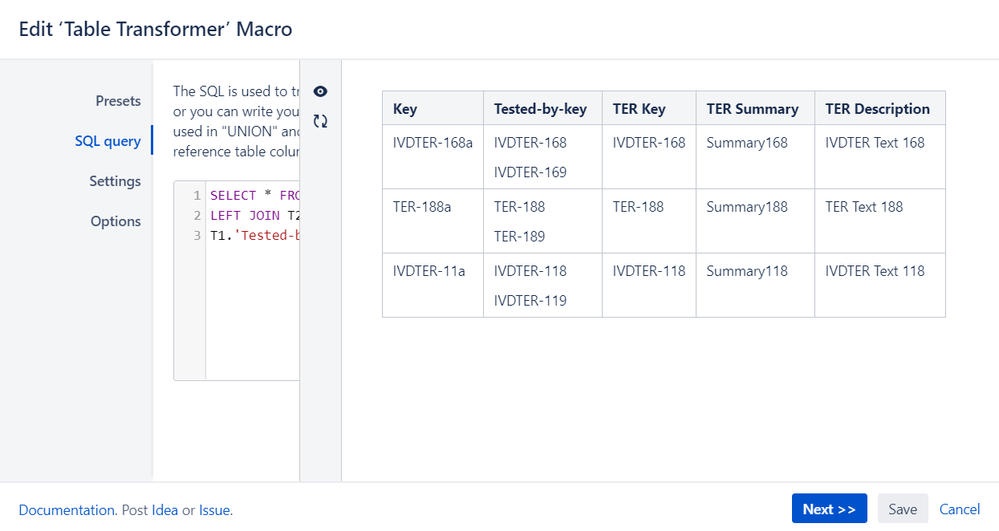
Task: Click the Key column header
Action: (x=405, y=109)
